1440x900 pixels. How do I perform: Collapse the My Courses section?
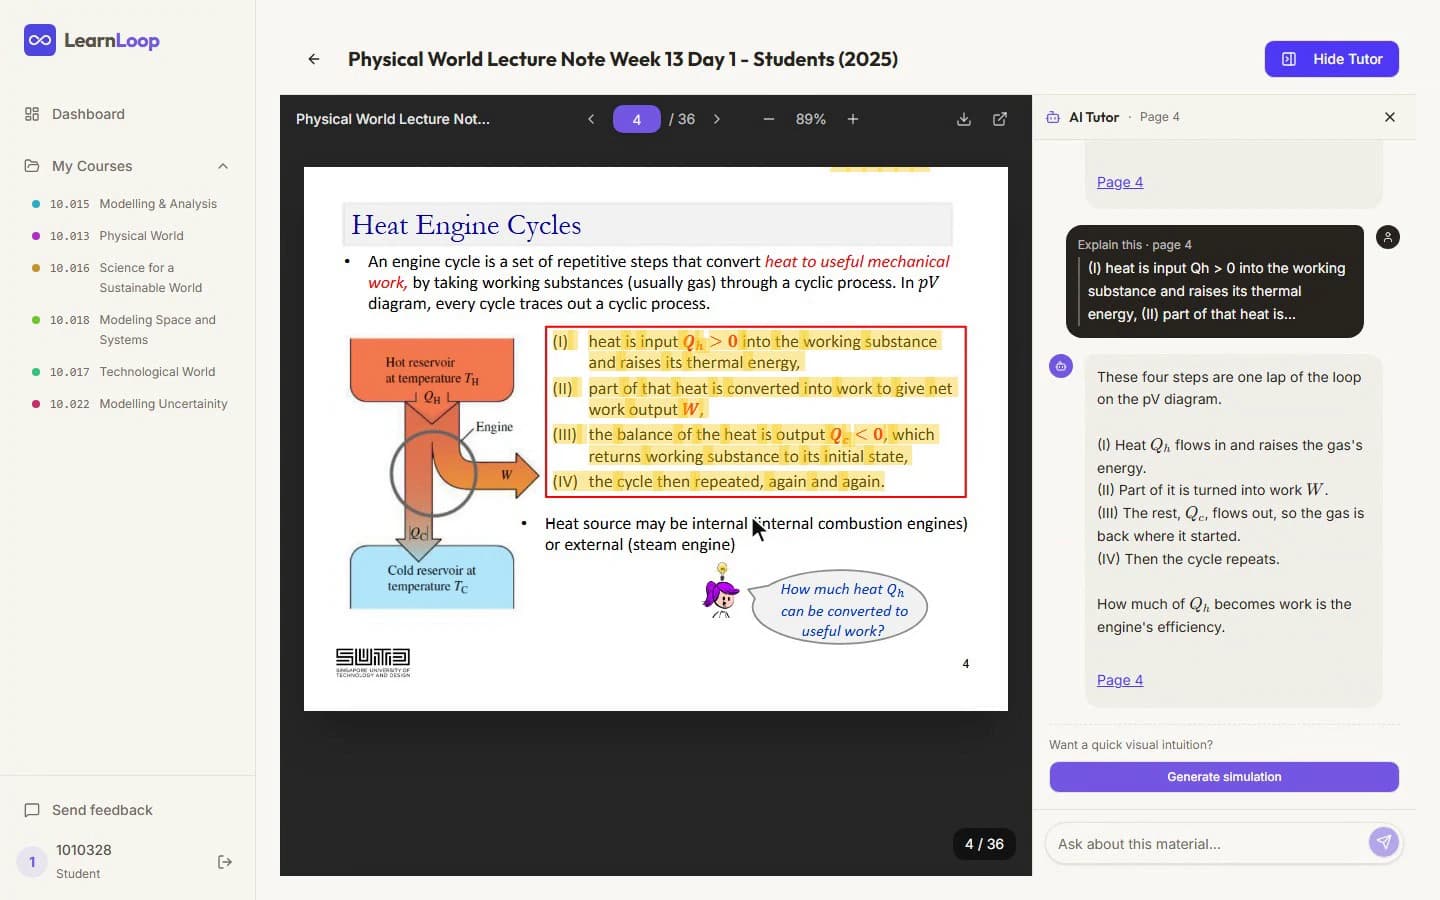click(x=223, y=166)
